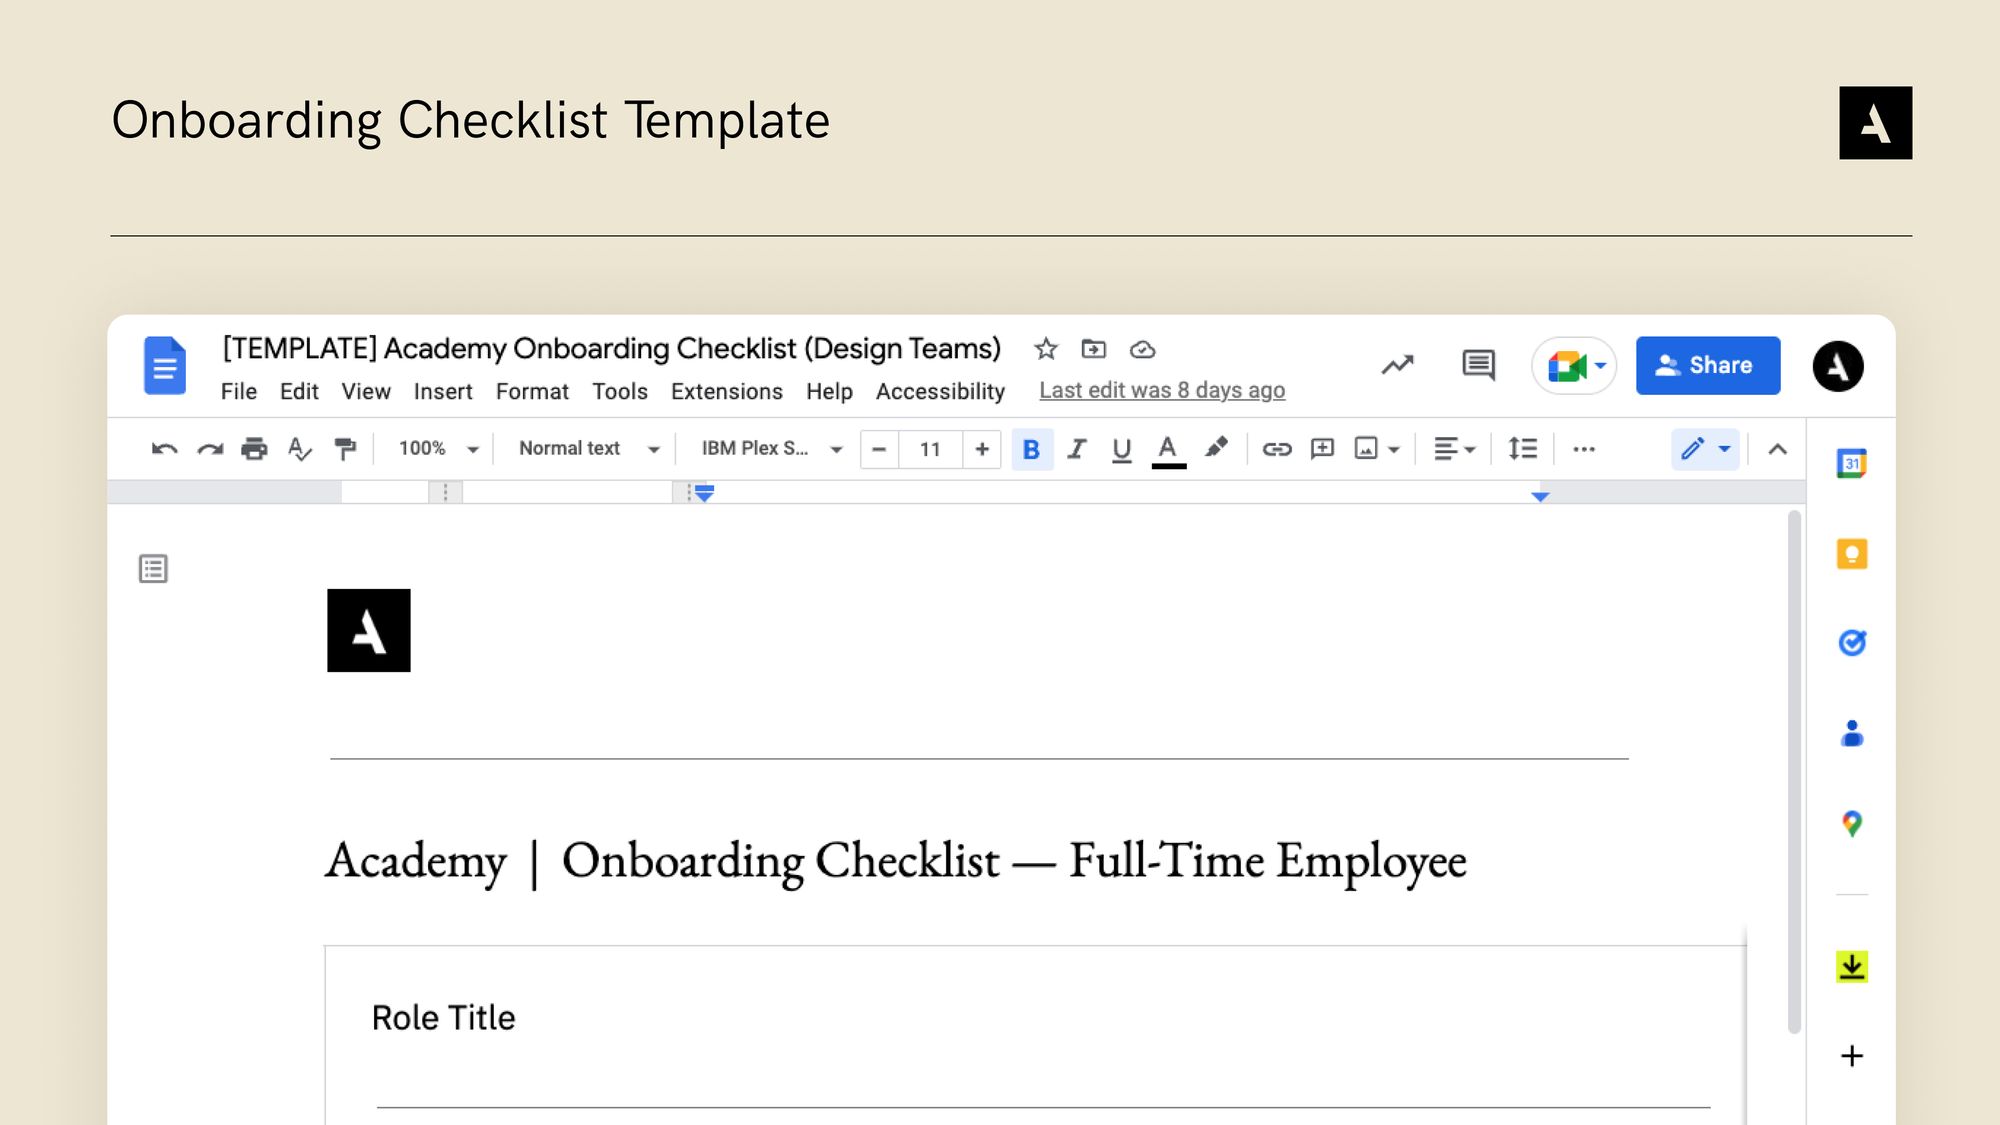Image resolution: width=2000 pixels, height=1125 pixels.
Task: Open the Format menu
Action: (532, 391)
